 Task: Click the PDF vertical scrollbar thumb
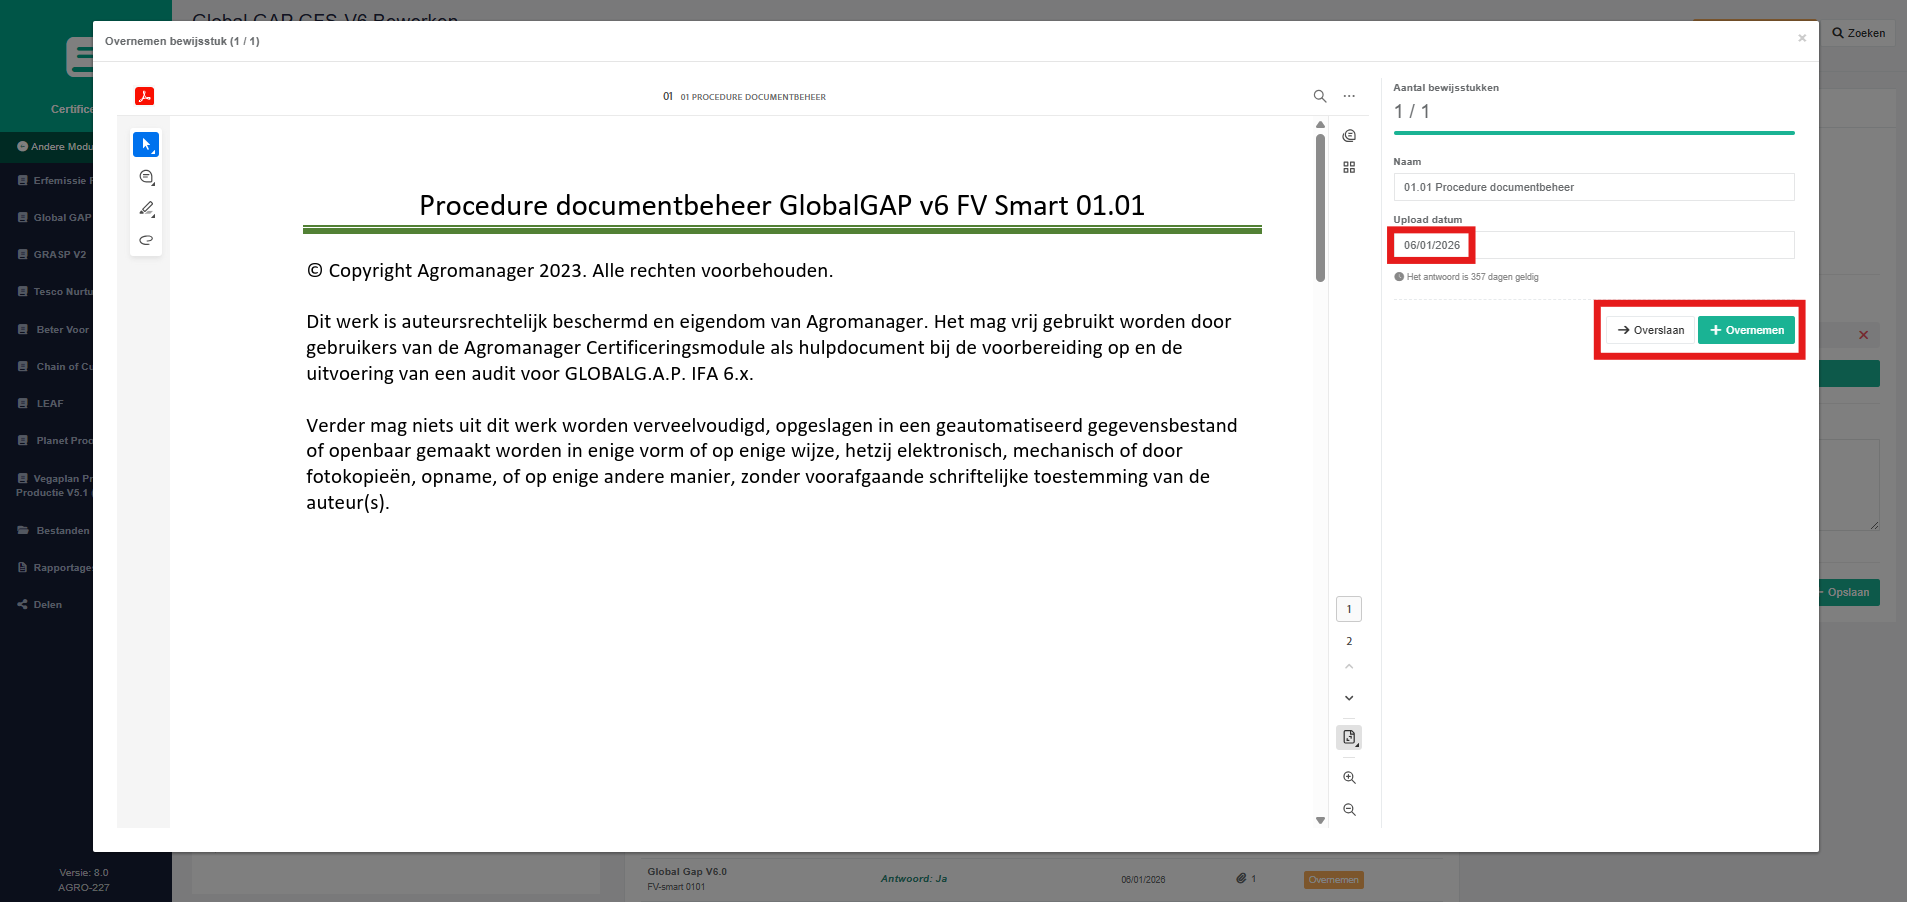(1320, 208)
